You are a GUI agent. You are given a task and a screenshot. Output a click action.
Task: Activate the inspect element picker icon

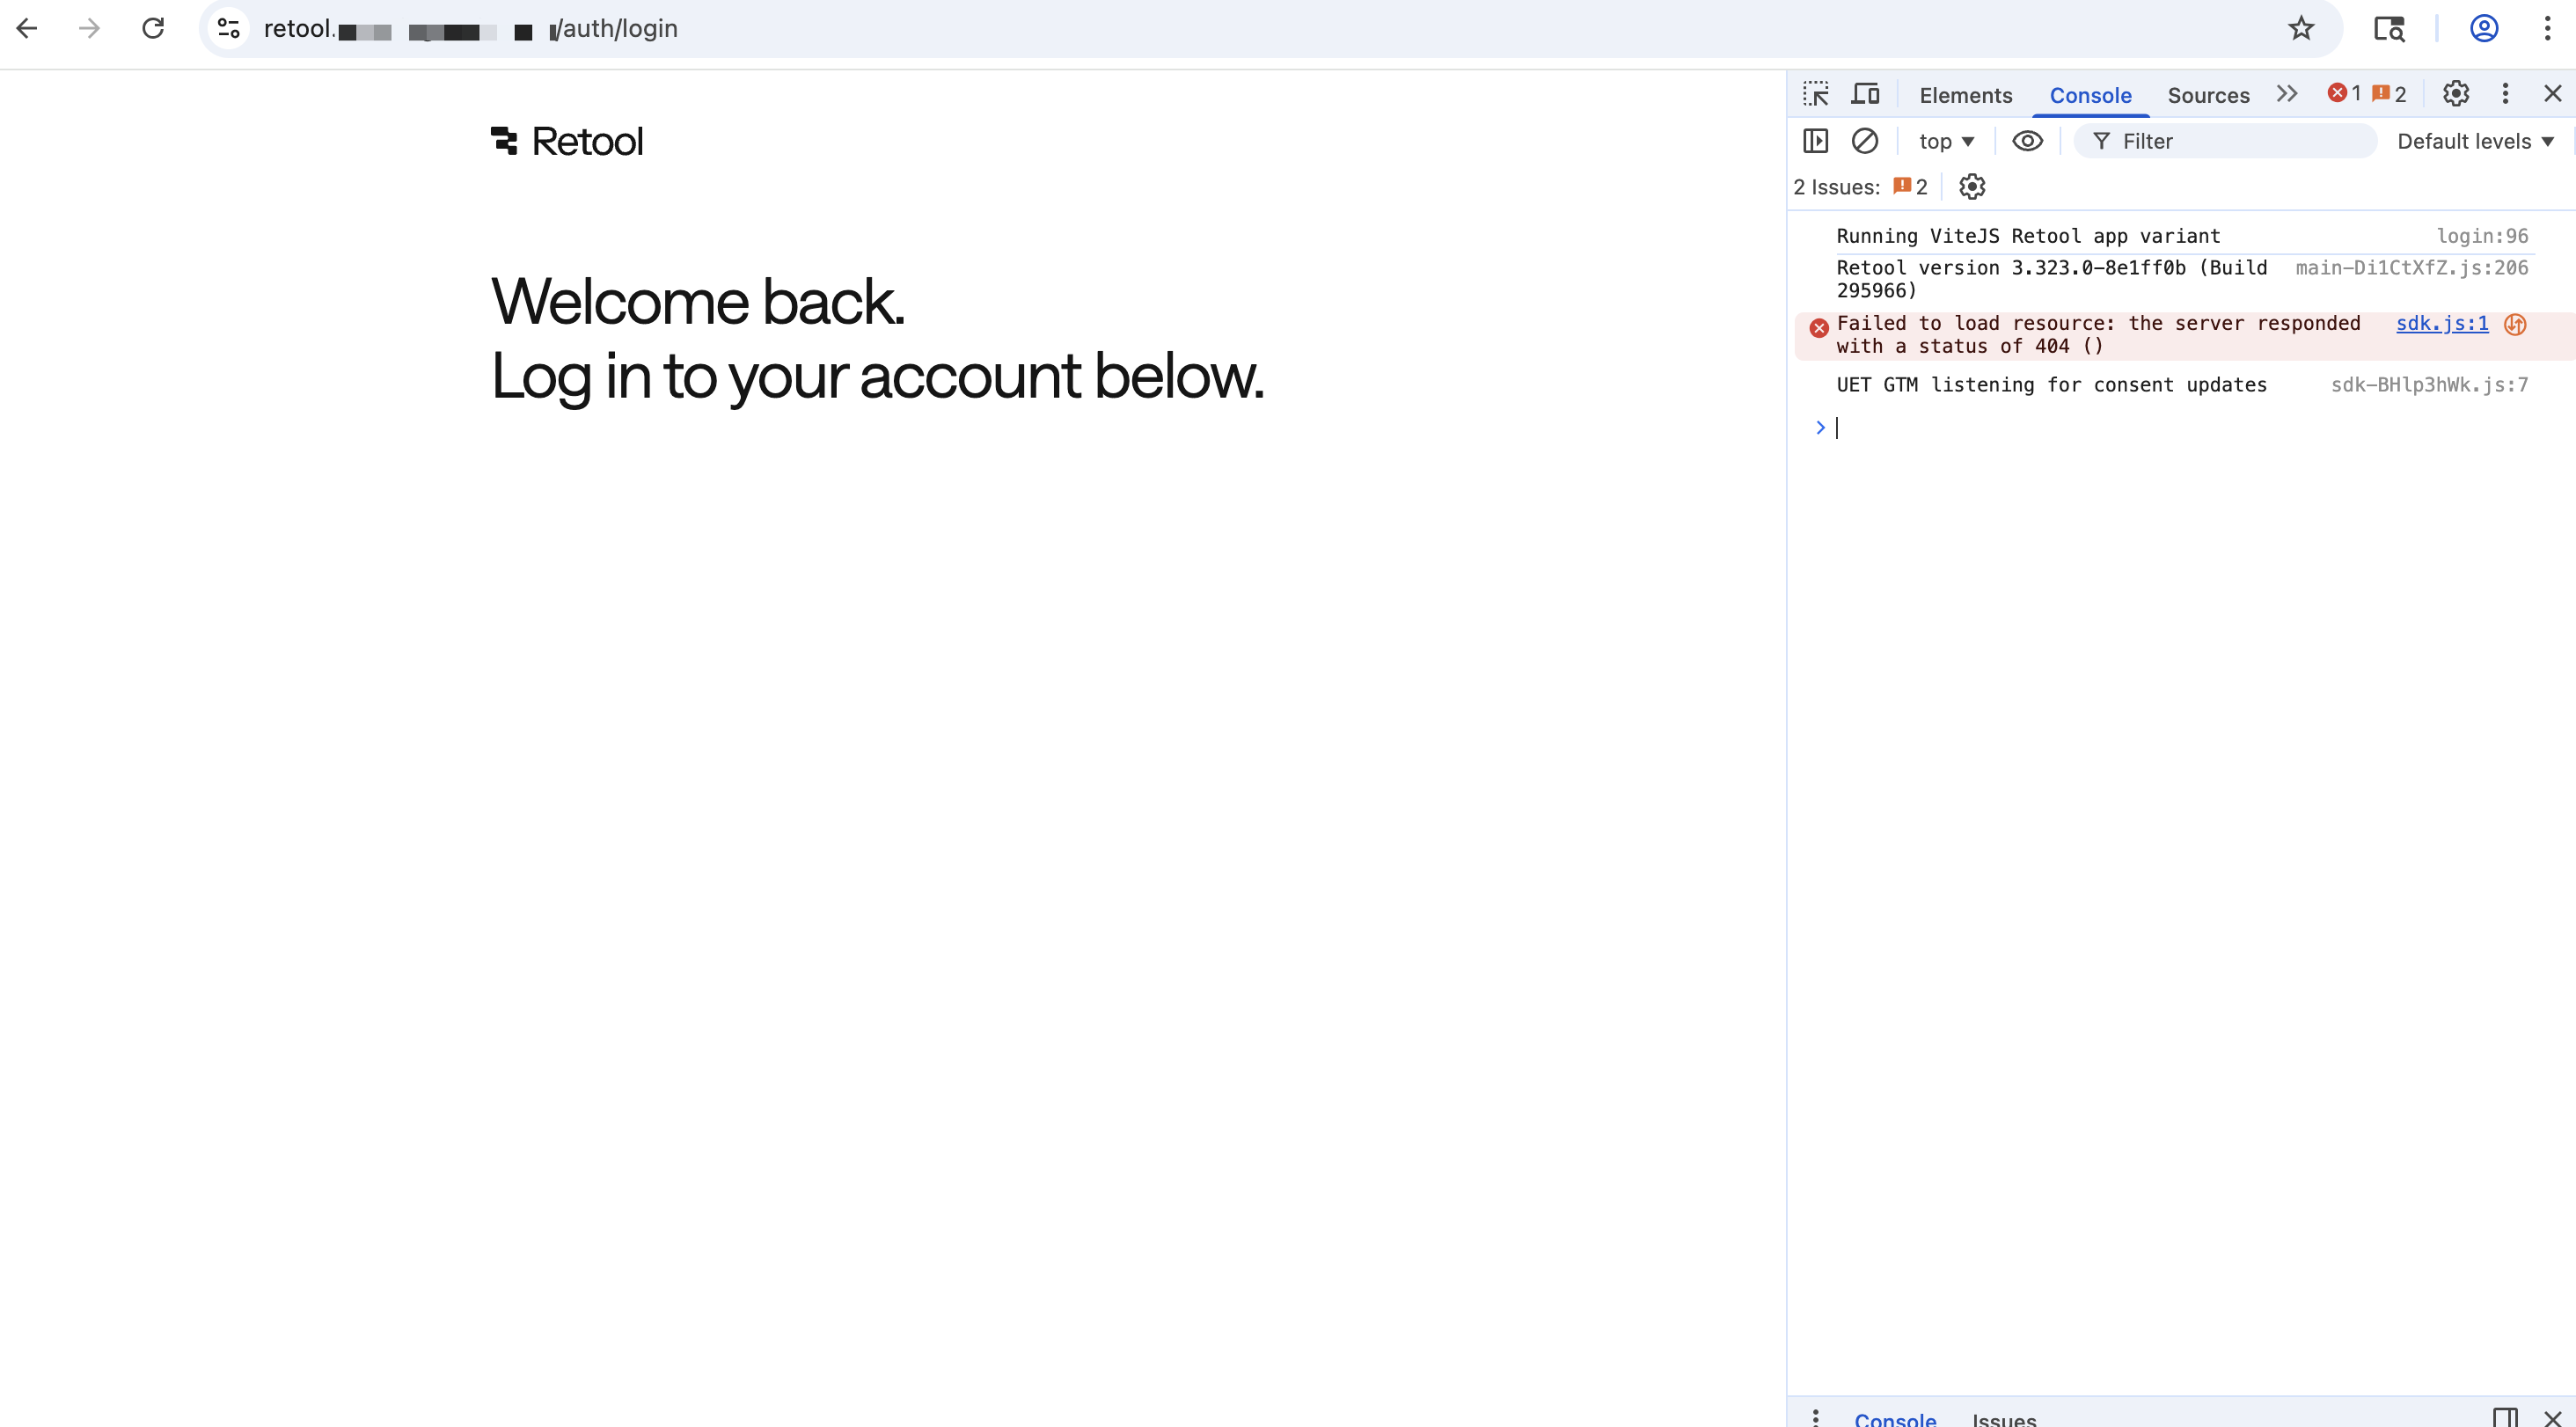[x=1816, y=94]
